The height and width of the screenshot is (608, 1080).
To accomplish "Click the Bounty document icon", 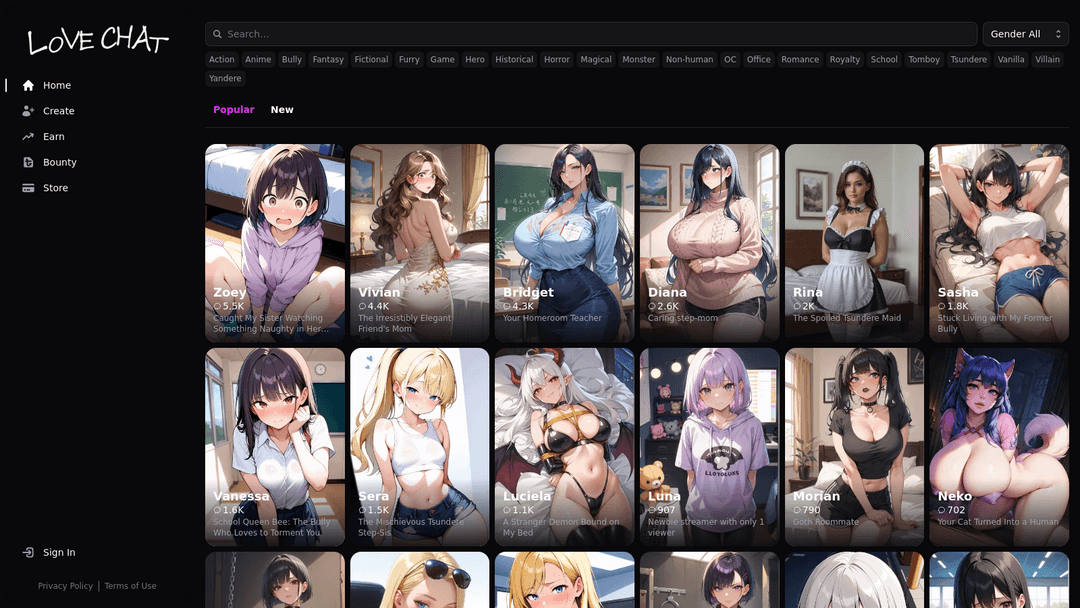I will point(28,163).
